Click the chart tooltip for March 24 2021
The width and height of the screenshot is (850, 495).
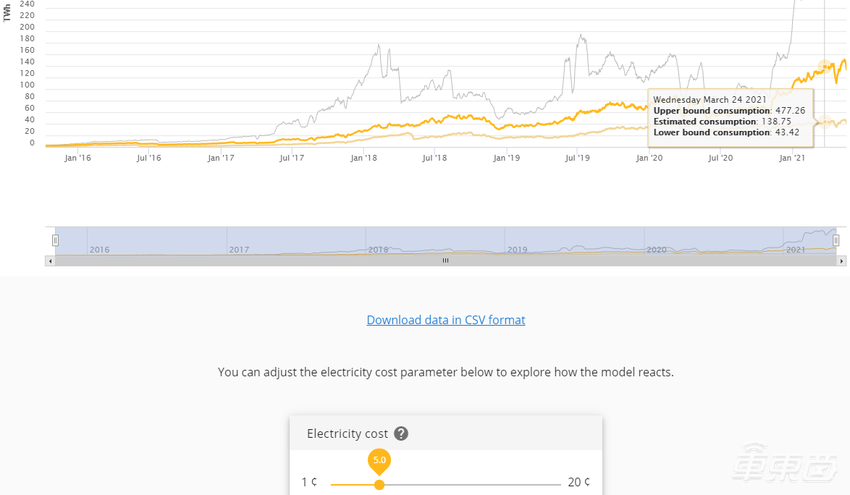[730, 116]
